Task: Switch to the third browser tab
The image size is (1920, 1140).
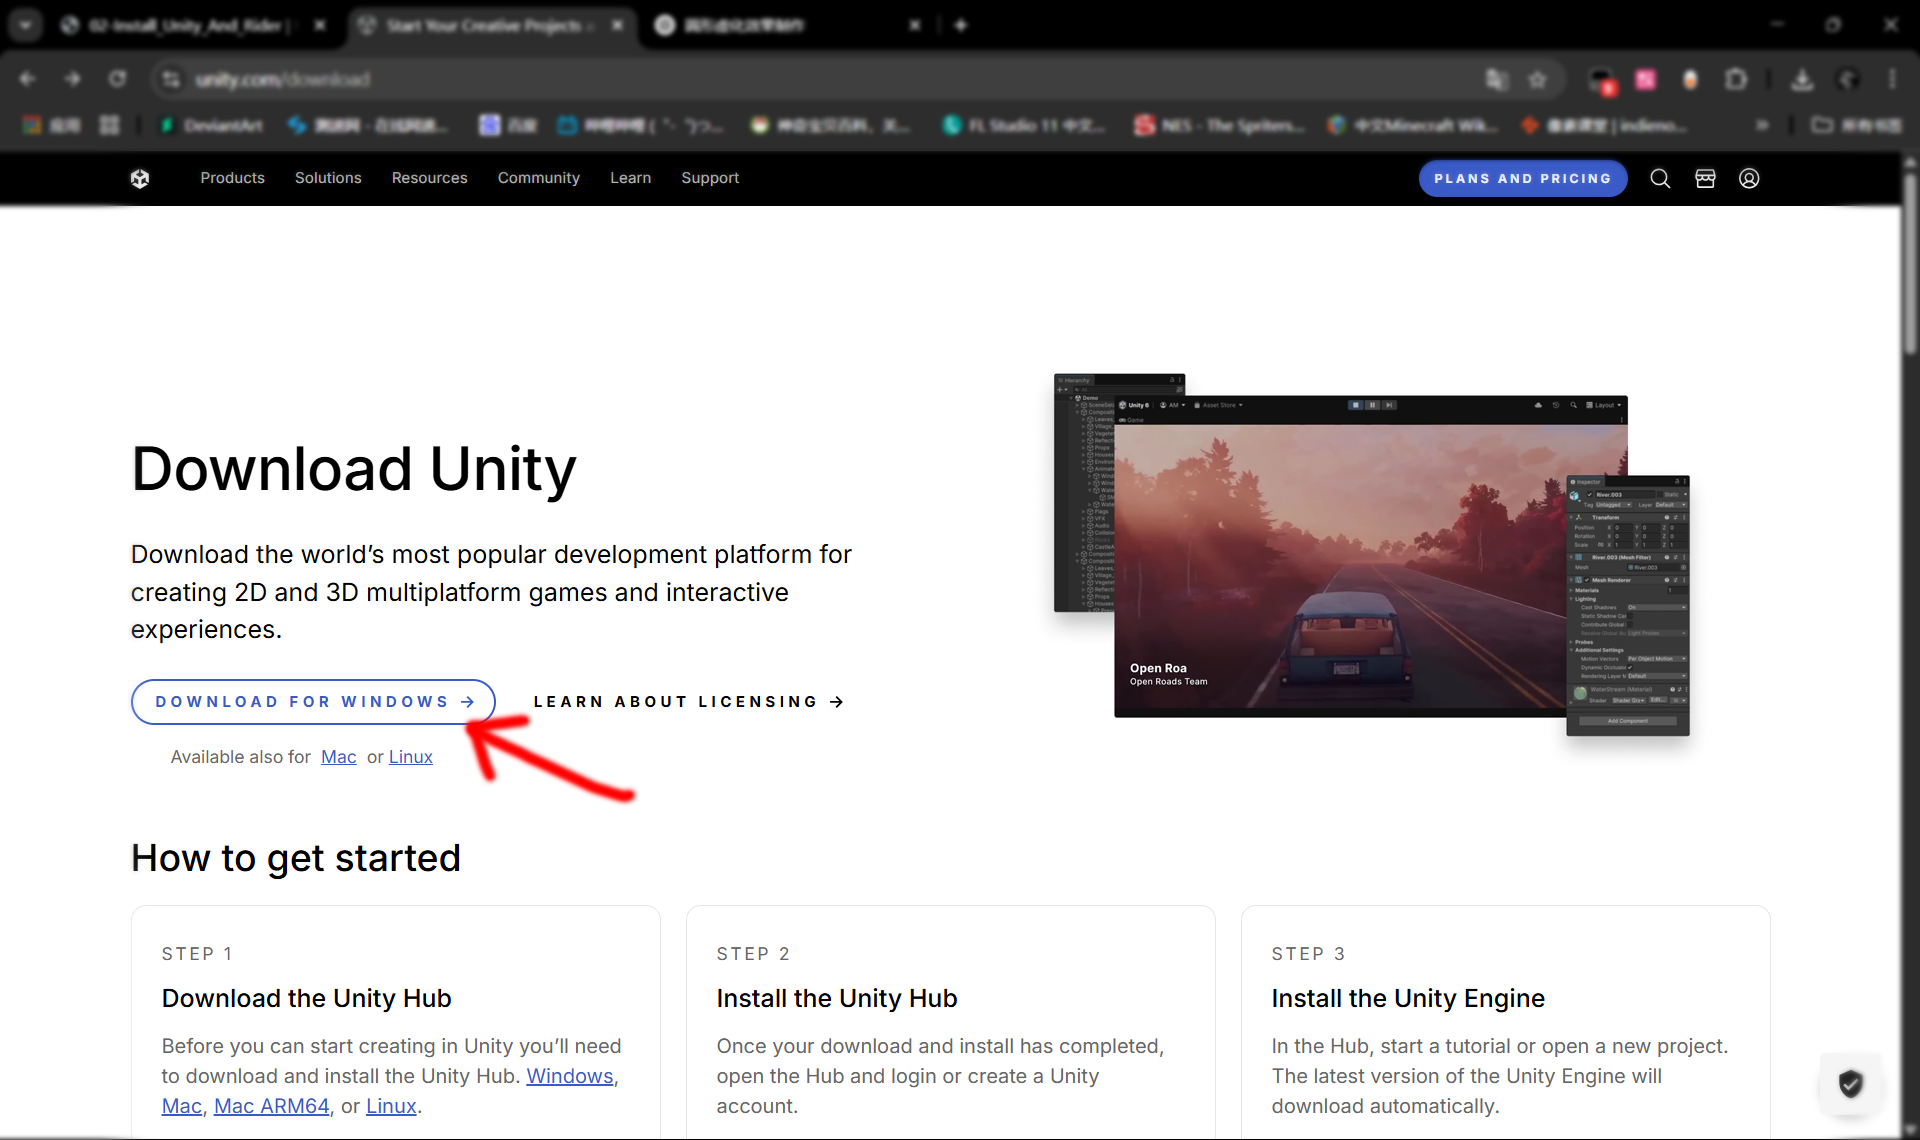Action: pyautogui.click(x=788, y=25)
